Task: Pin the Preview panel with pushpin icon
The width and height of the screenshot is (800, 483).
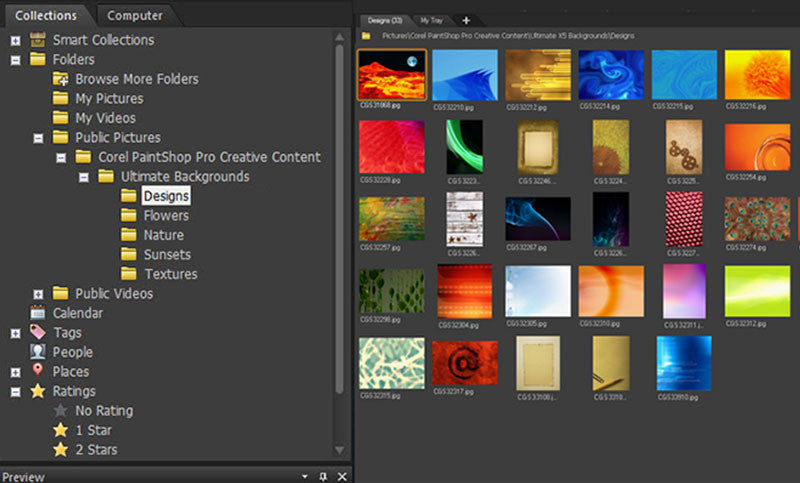Action: click(322, 476)
